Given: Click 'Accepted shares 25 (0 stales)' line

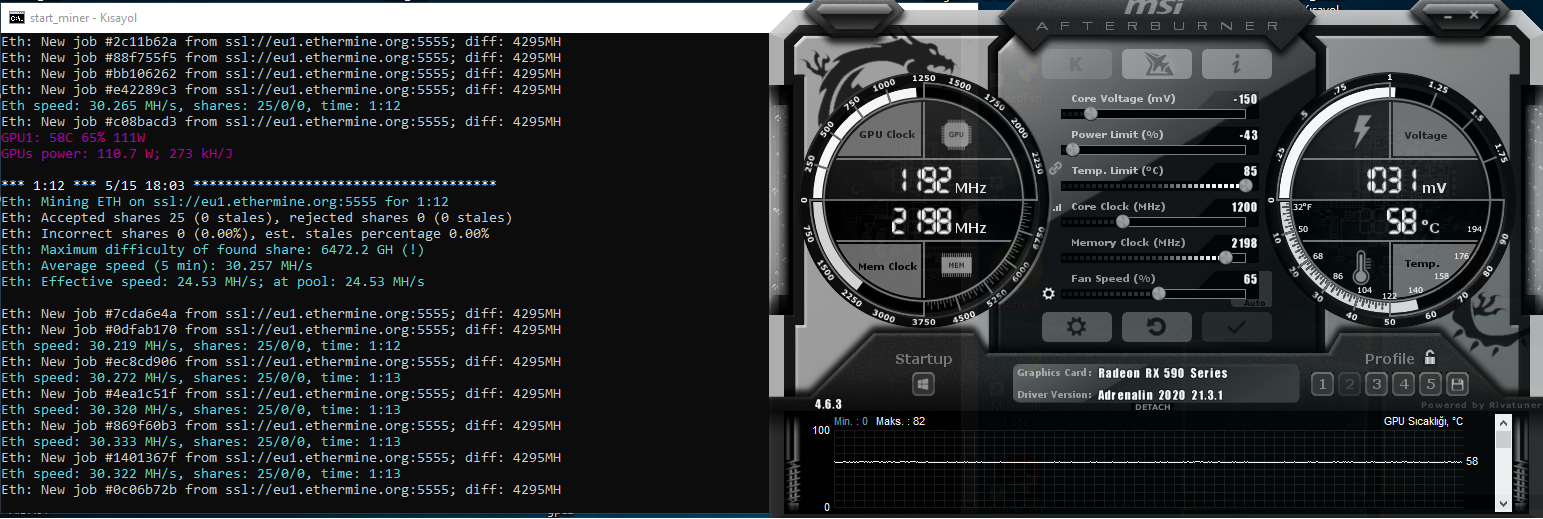Looking at the screenshot, I should 257,218.
